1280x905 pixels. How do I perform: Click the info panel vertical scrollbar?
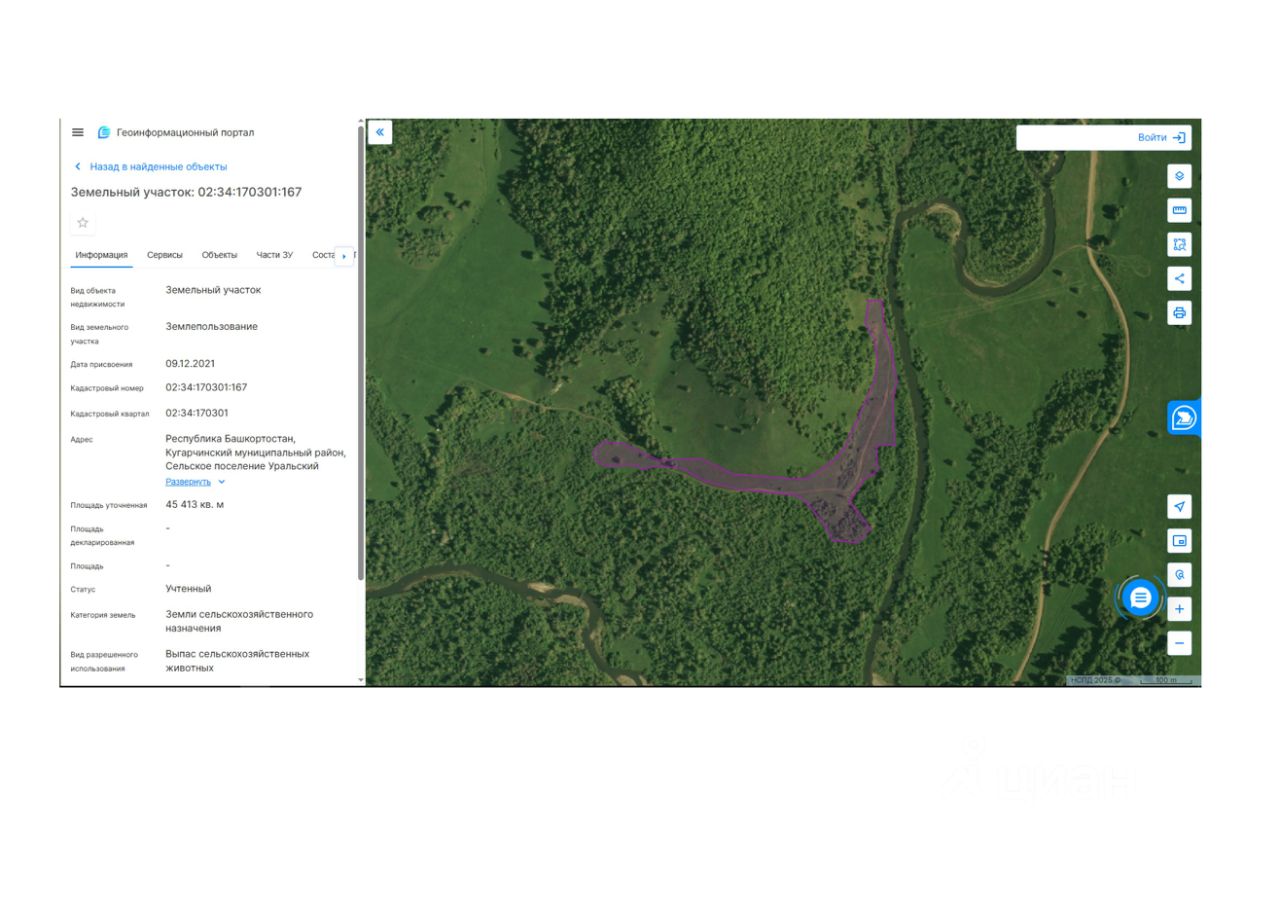[361, 351]
